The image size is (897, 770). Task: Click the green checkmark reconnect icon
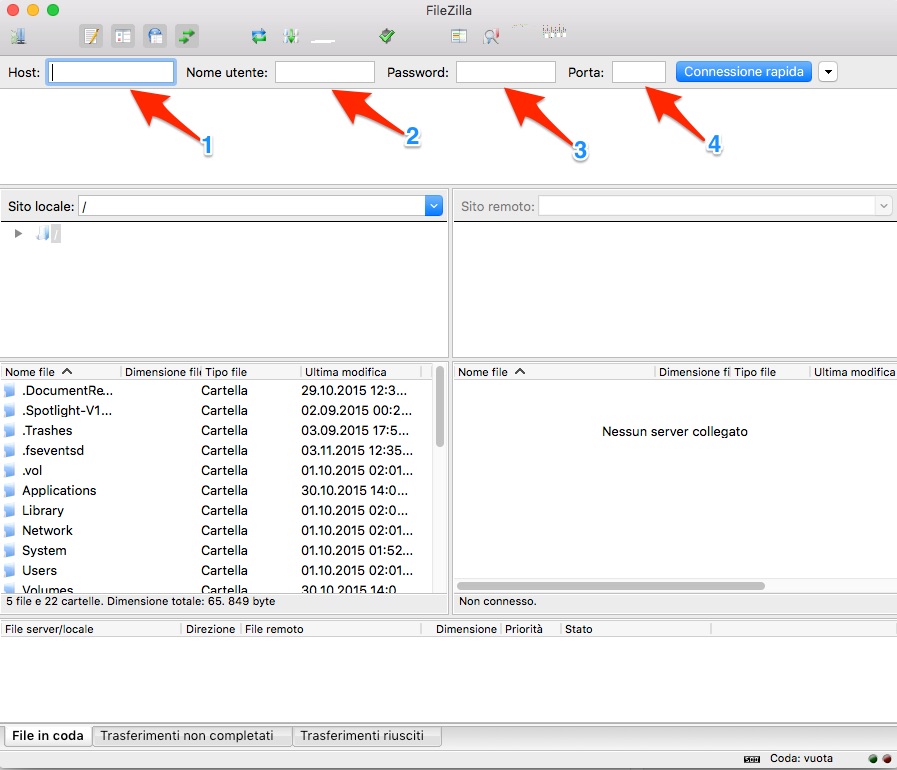(x=387, y=36)
